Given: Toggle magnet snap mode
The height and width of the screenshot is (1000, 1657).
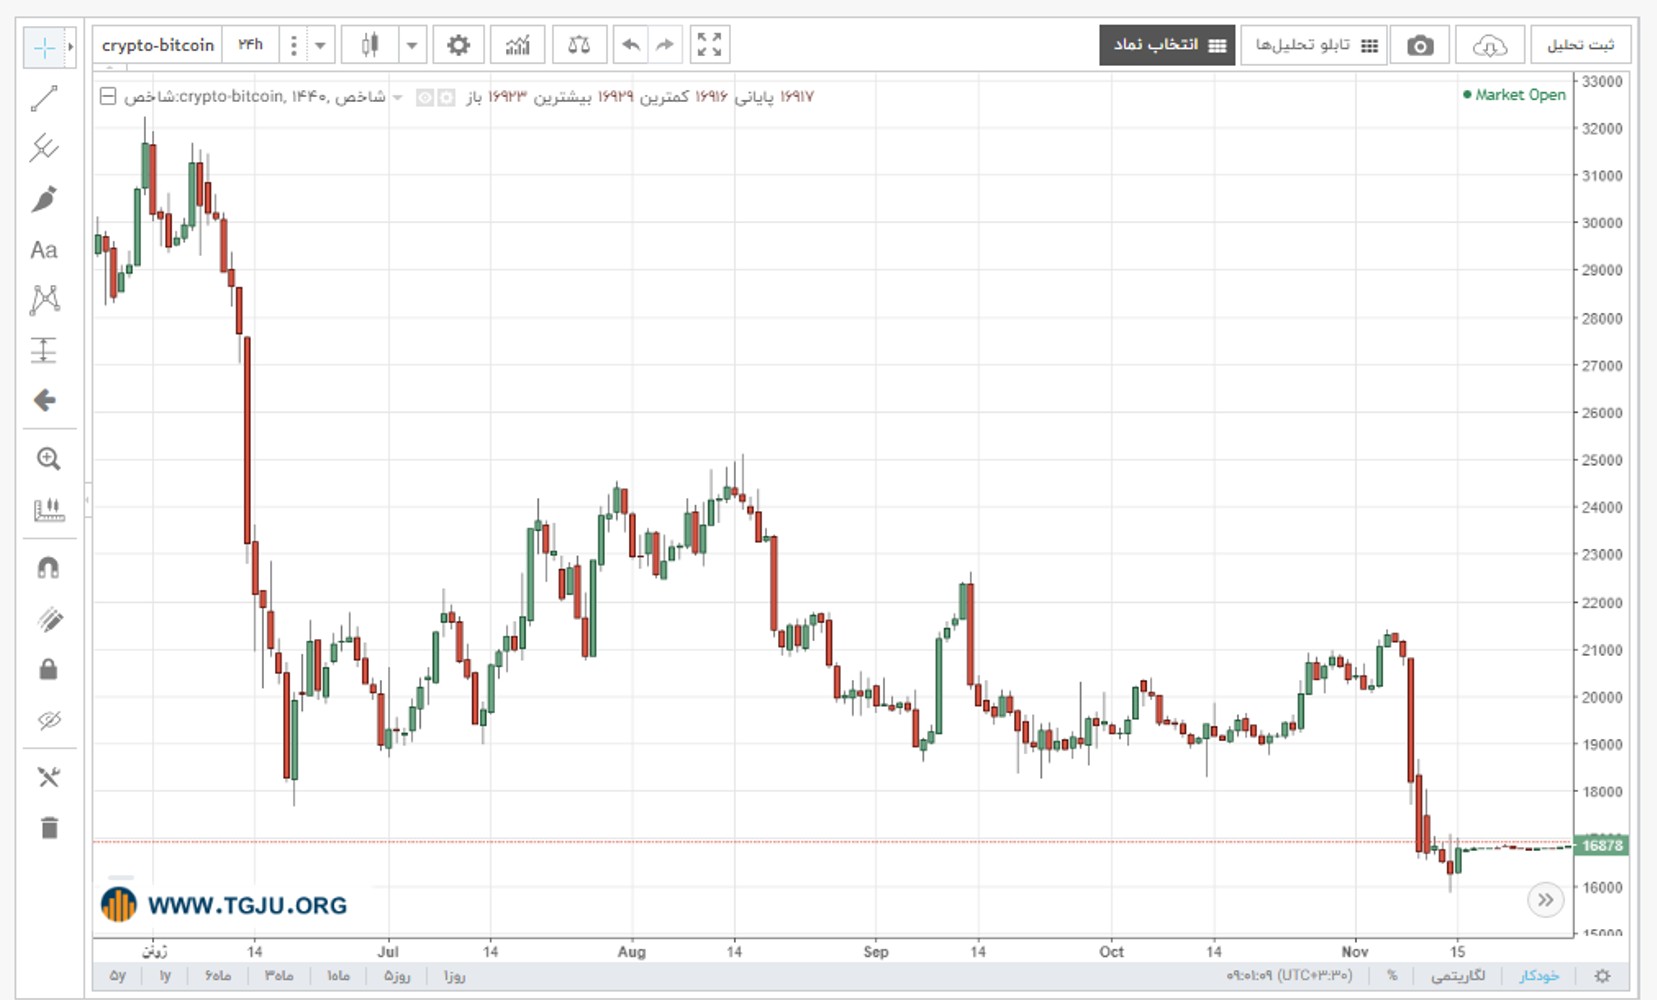Looking at the screenshot, I should pos(48,568).
